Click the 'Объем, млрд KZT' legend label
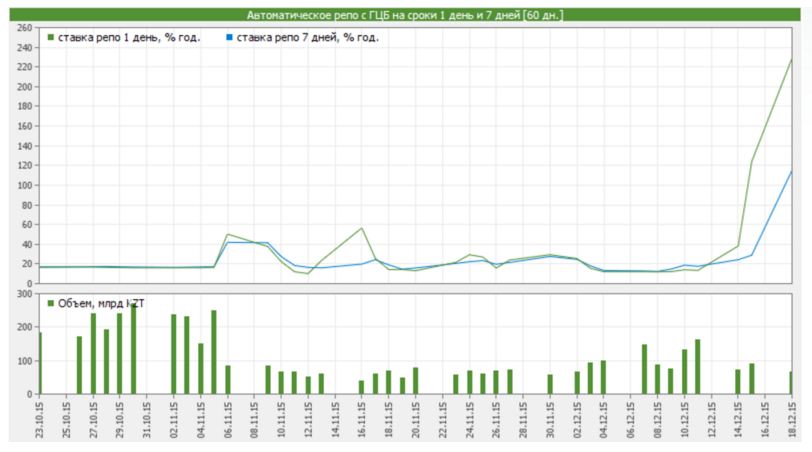This screenshot has width=812, height=452. tap(101, 302)
